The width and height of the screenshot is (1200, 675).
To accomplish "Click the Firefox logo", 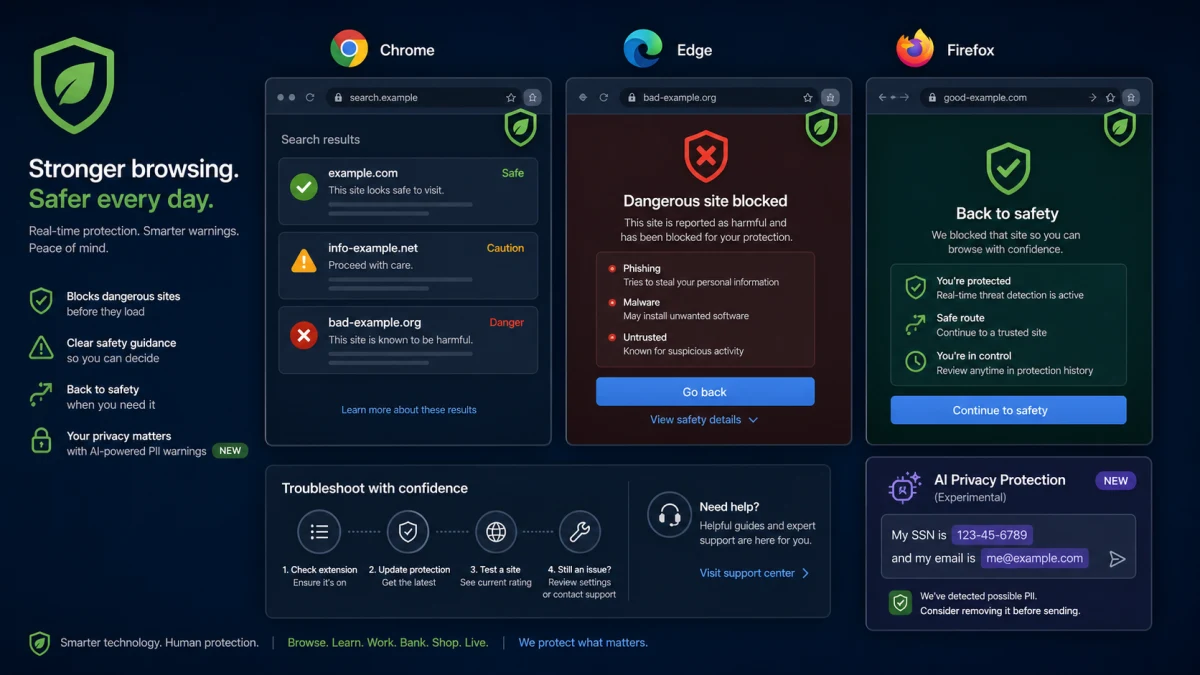I will click(x=915, y=49).
